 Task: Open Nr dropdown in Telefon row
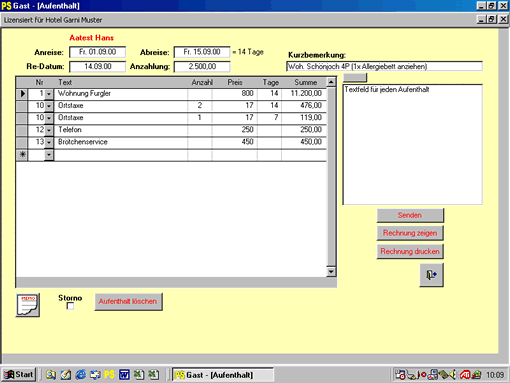click(49, 130)
